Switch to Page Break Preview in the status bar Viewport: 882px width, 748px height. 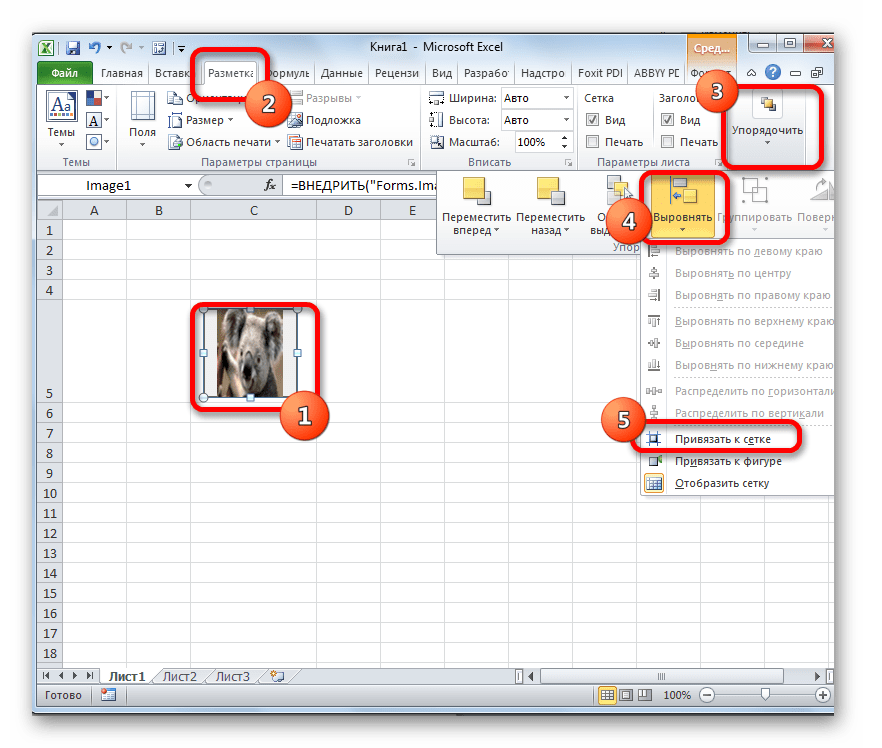(x=645, y=695)
